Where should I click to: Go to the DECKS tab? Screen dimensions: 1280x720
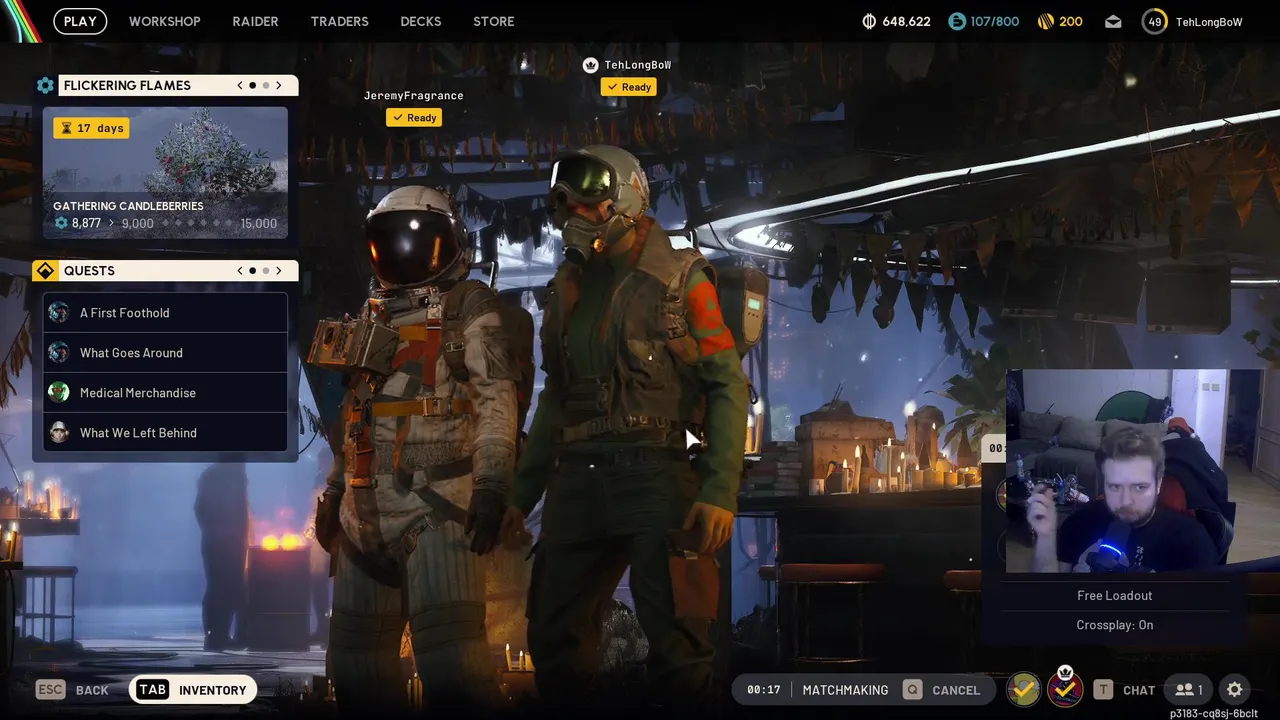tap(420, 21)
